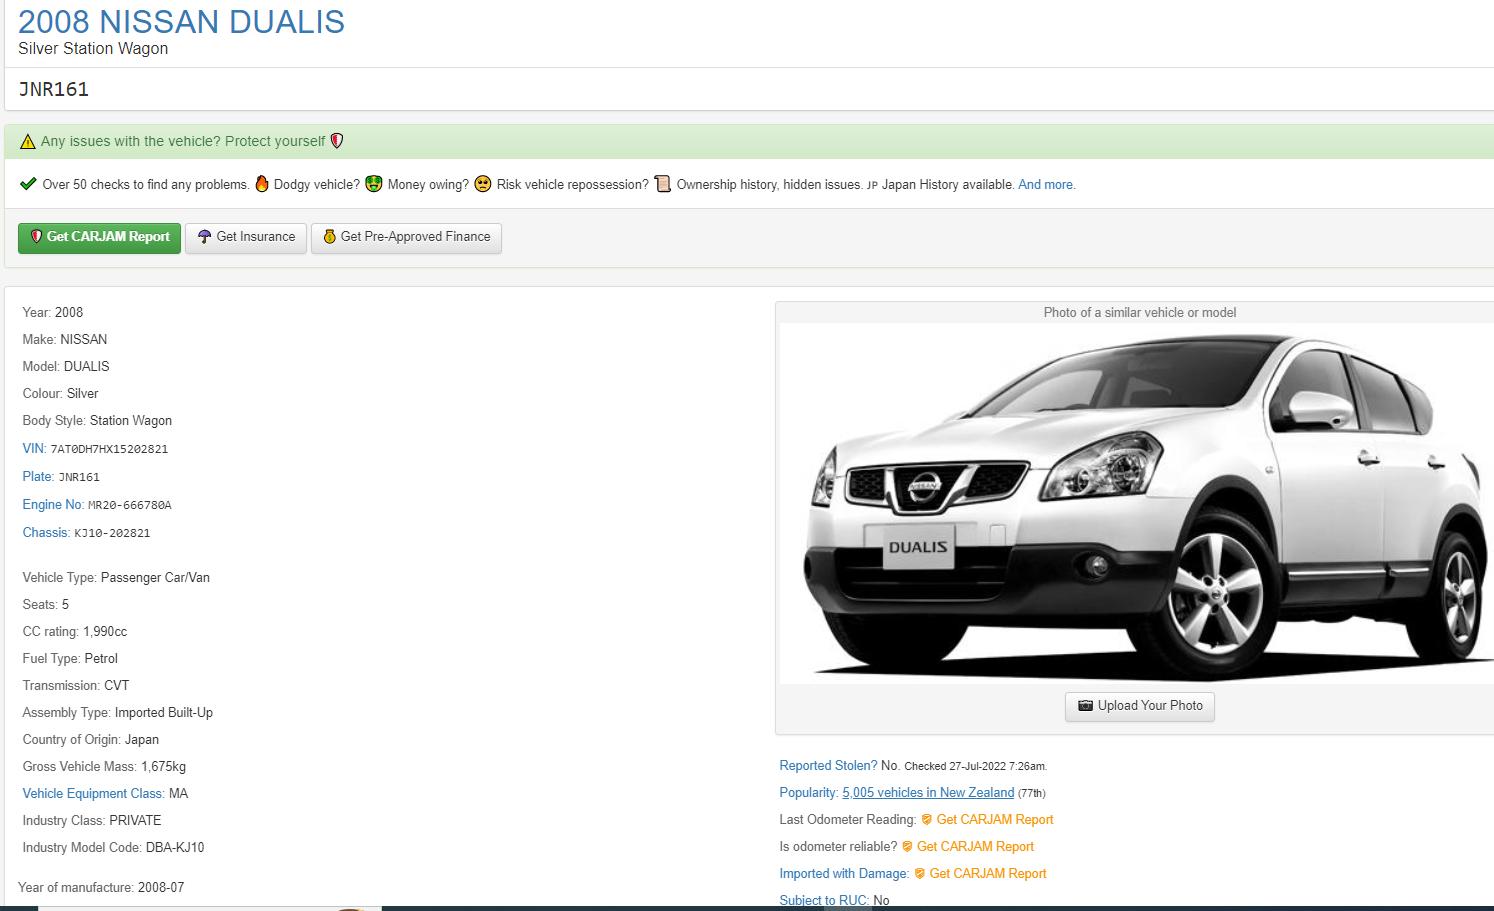Get CARJAM Report for 'Is odometer reliable?'
The width and height of the screenshot is (1494, 911).
(975, 847)
